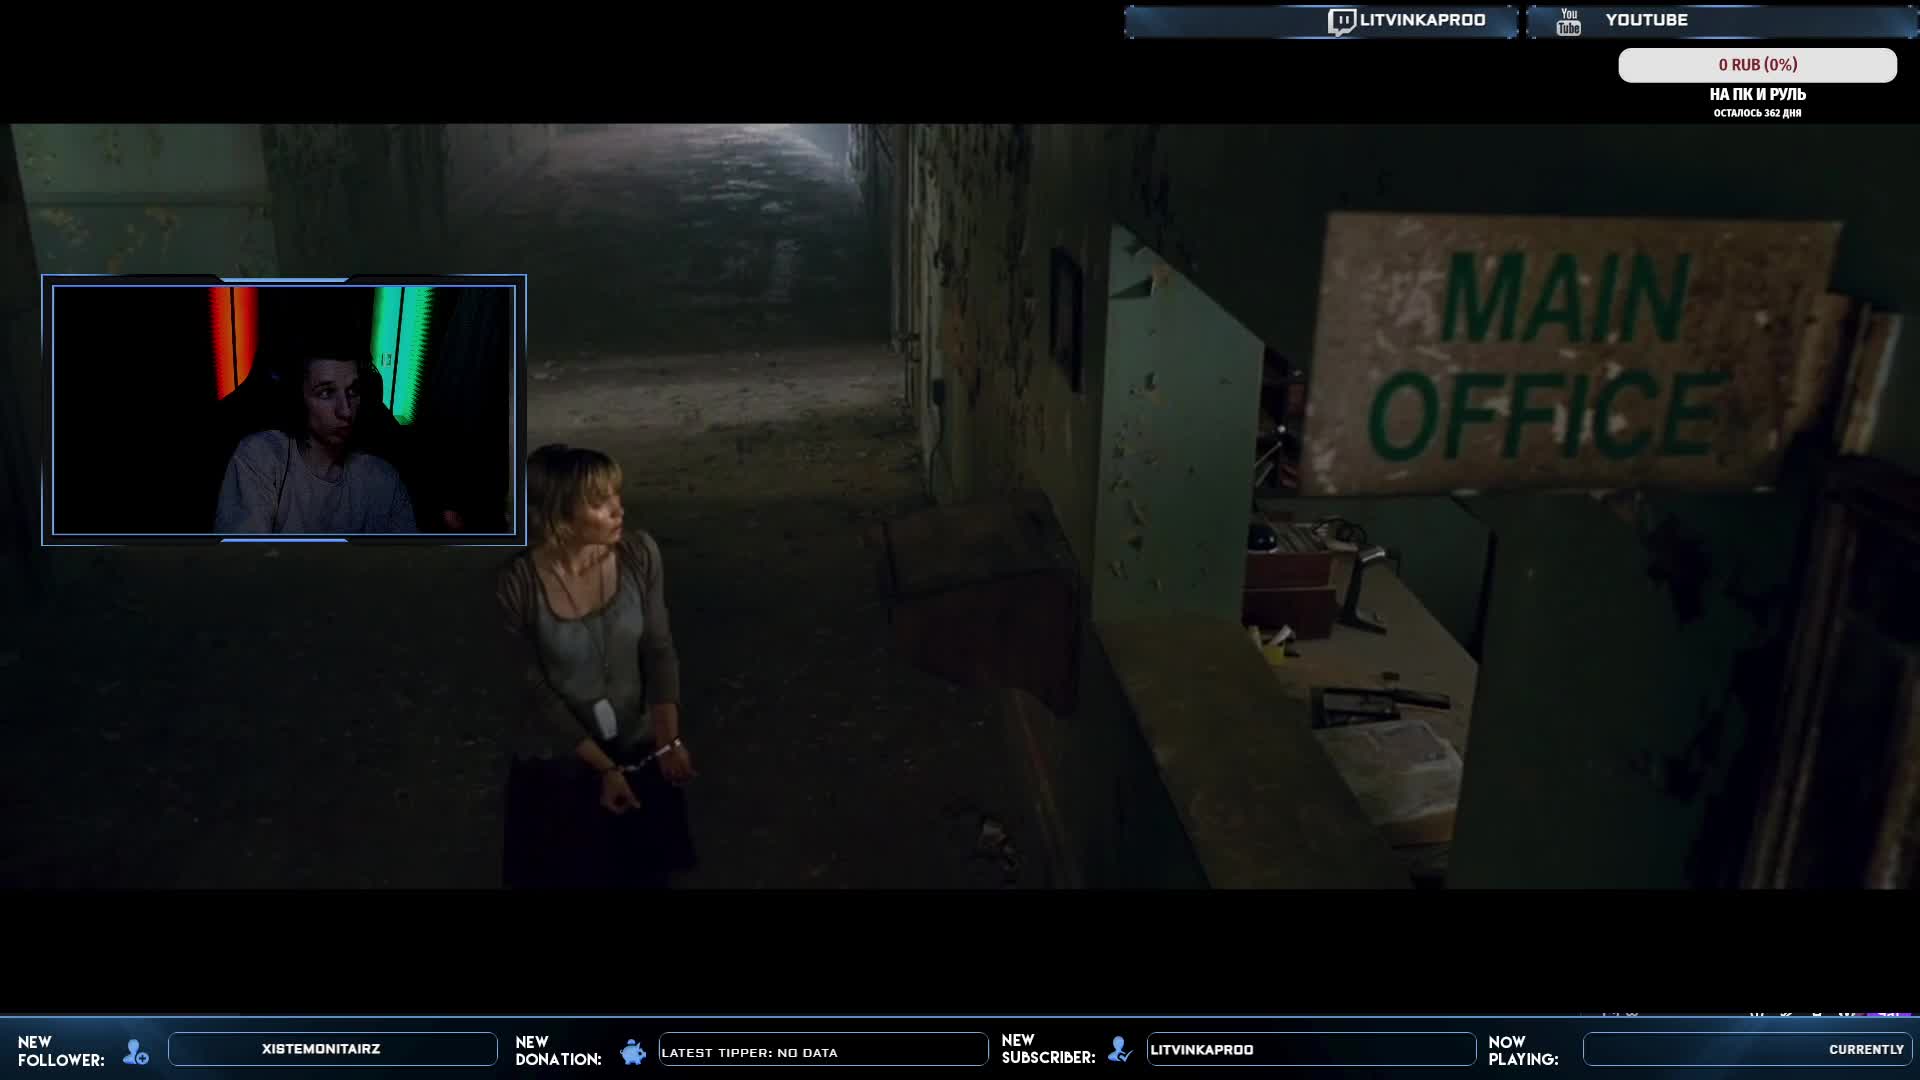Click the YouTube logo icon in the header
Viewport: 1920px width, 1080px height.
(x=1568, y=21)
